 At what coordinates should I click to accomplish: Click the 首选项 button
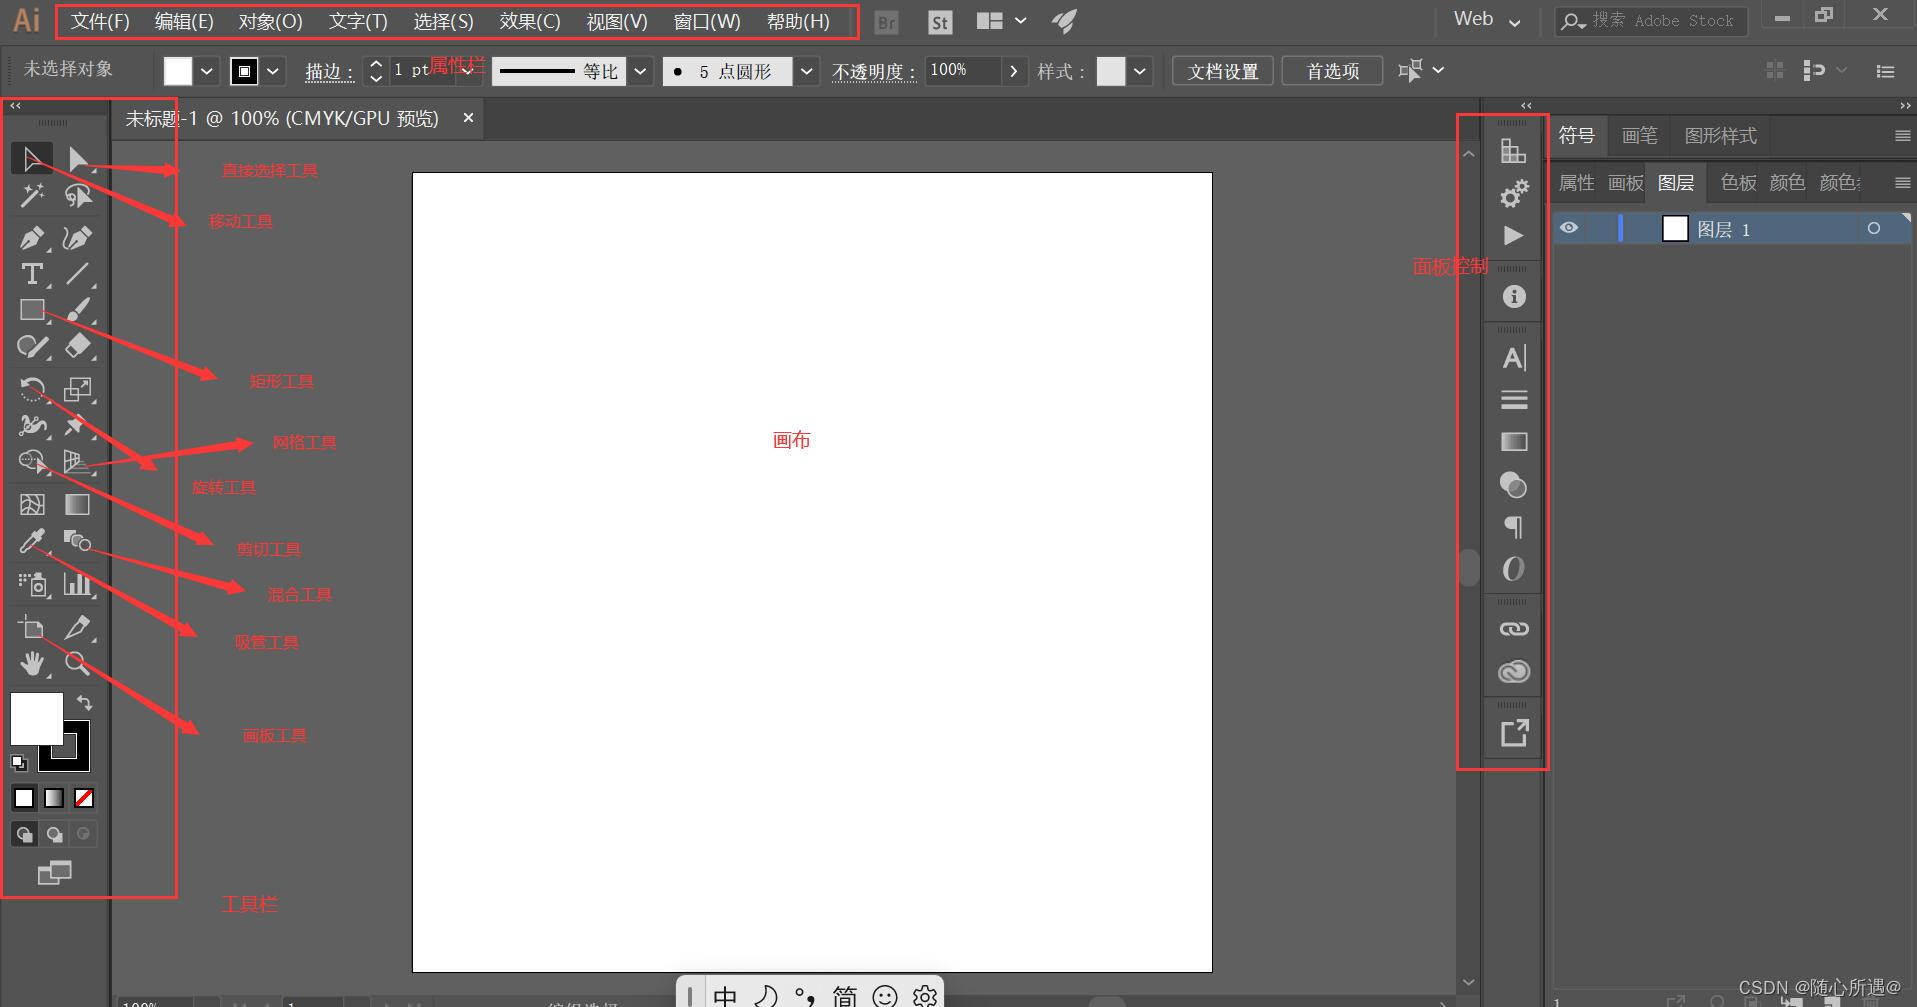(1333, 71)
